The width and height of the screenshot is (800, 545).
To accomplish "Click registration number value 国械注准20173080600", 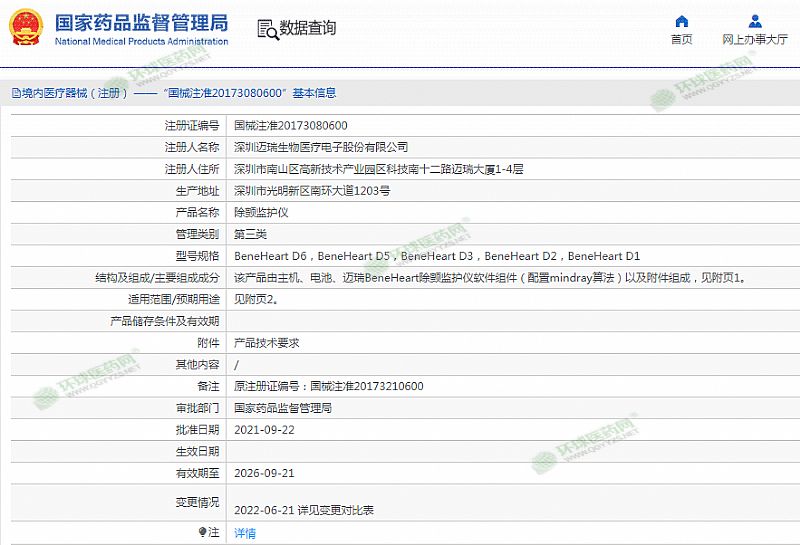I will [x=291, y=125].
